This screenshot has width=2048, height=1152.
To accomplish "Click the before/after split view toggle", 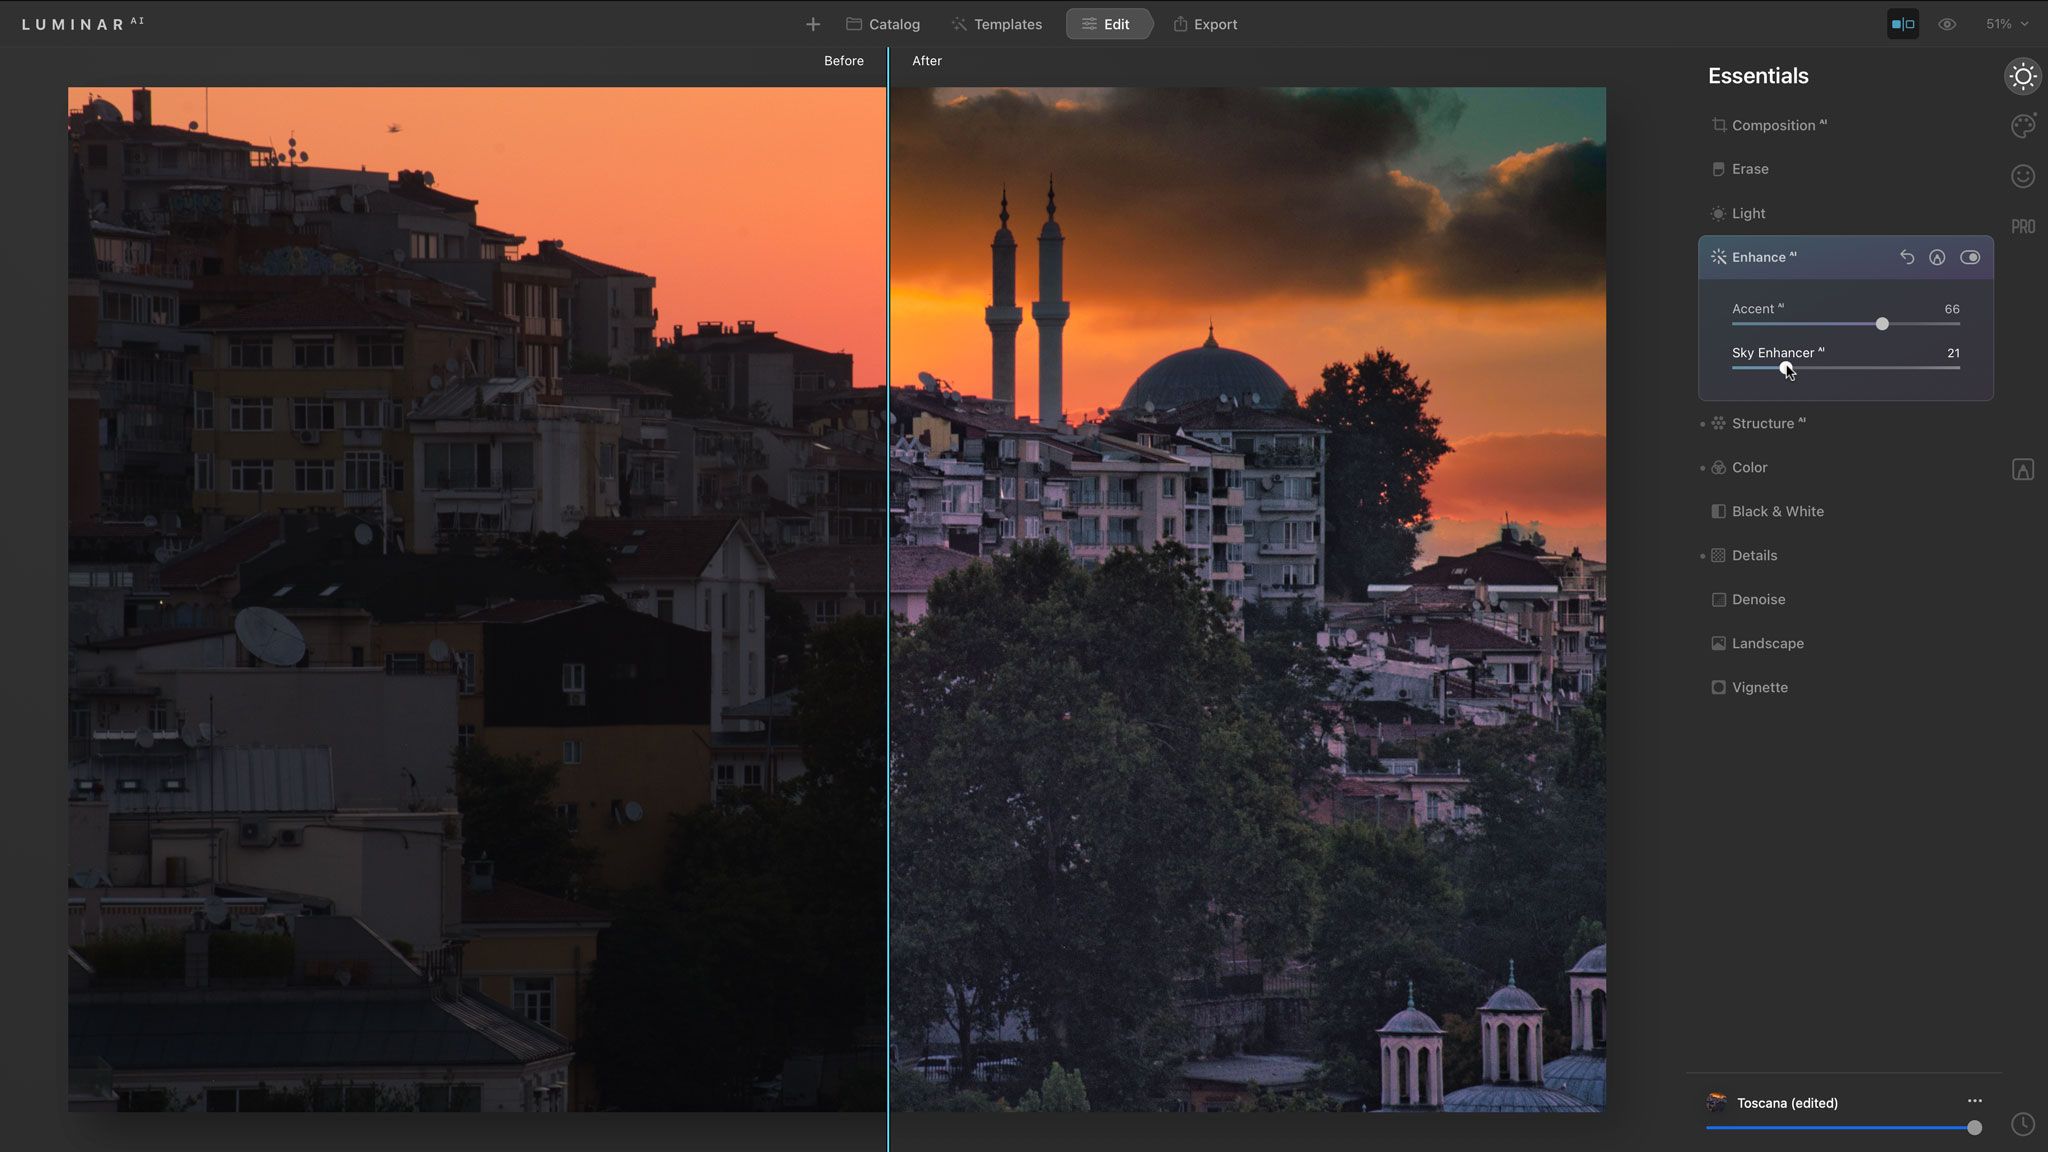I will point(1901,22).
